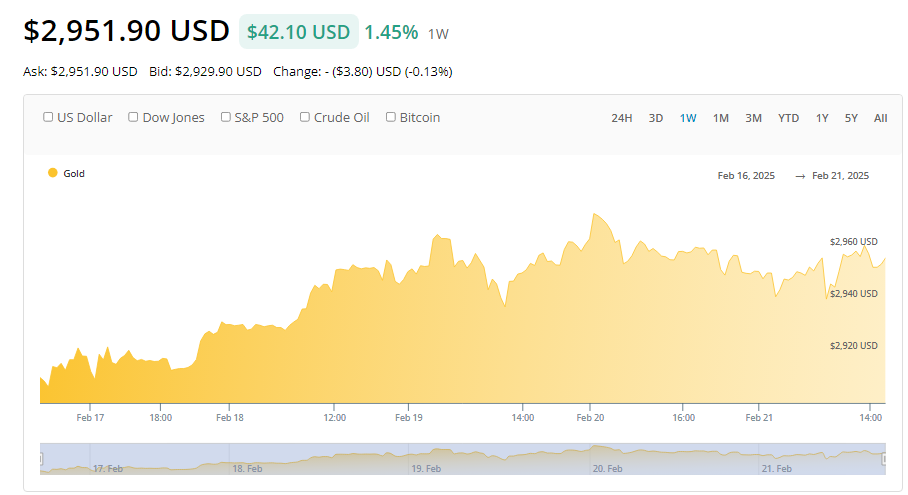This screenshot has width=908, height=495.
Task: Select the 3D chart range
Action: click(656, 118)
